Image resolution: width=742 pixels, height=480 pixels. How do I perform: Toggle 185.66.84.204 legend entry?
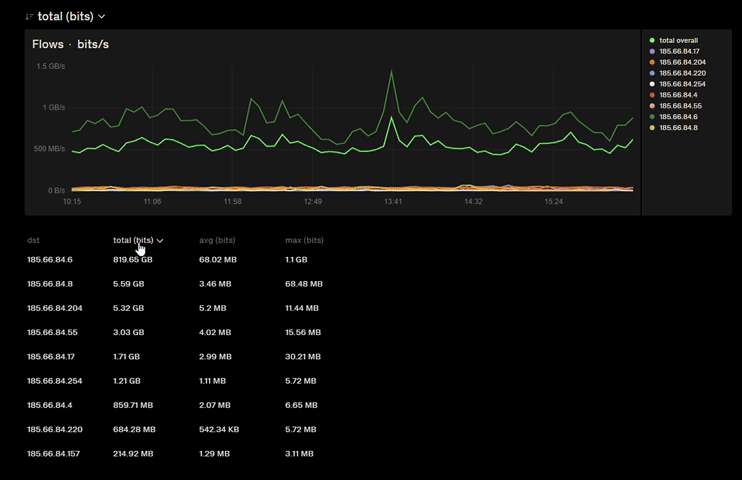pos(682,63)
